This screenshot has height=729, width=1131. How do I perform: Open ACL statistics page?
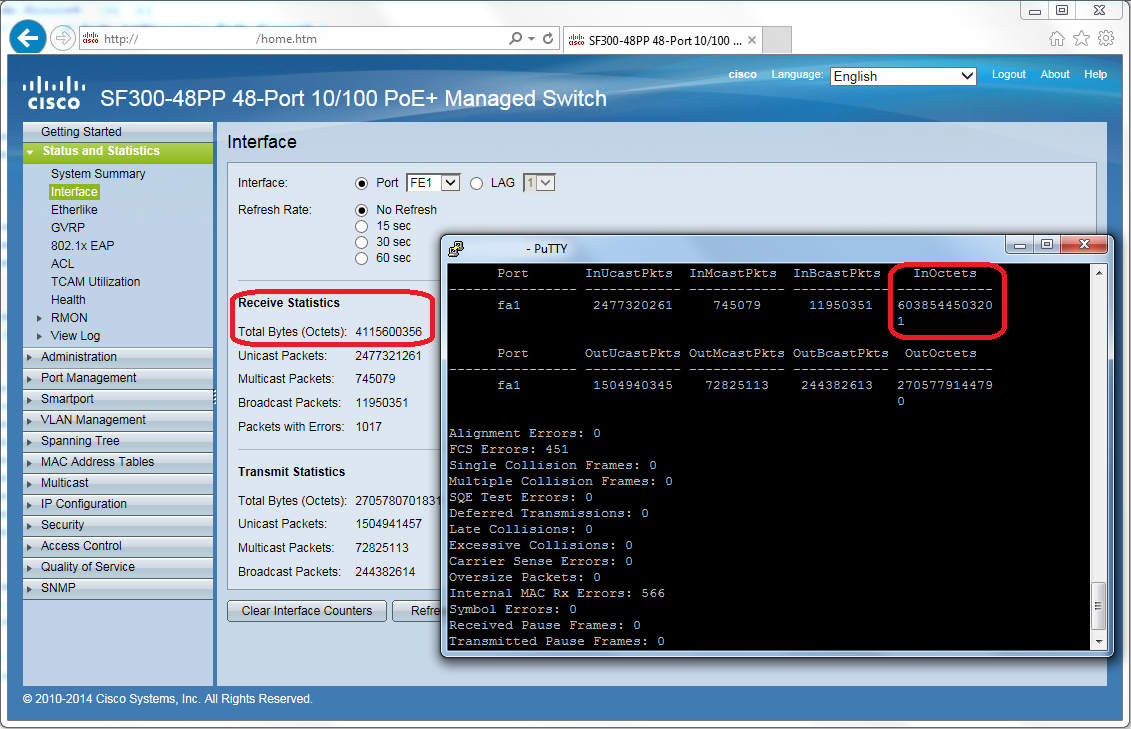click(x=62, y=264)
